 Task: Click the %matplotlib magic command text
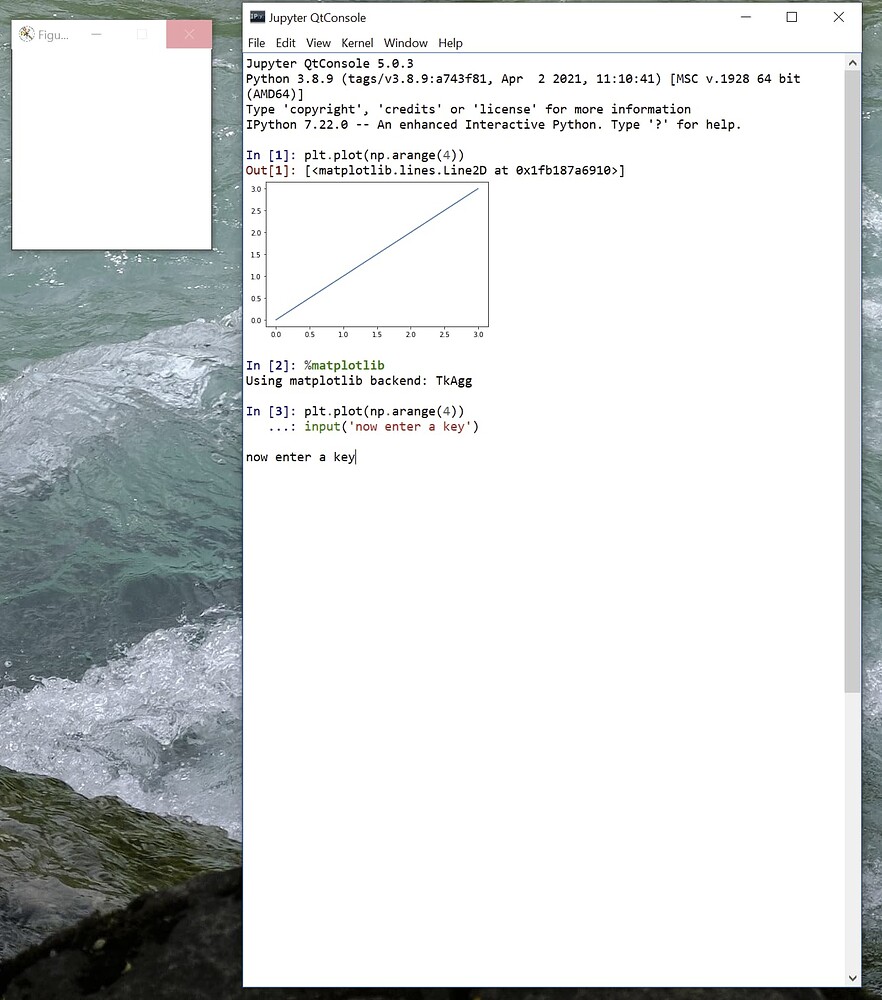pyautogui.click(x=344, y=365)
